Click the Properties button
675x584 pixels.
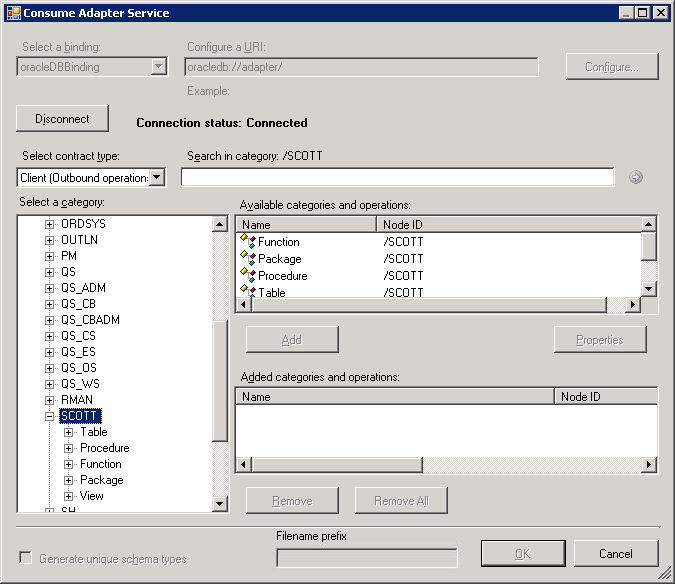click(x=600, y=340)
